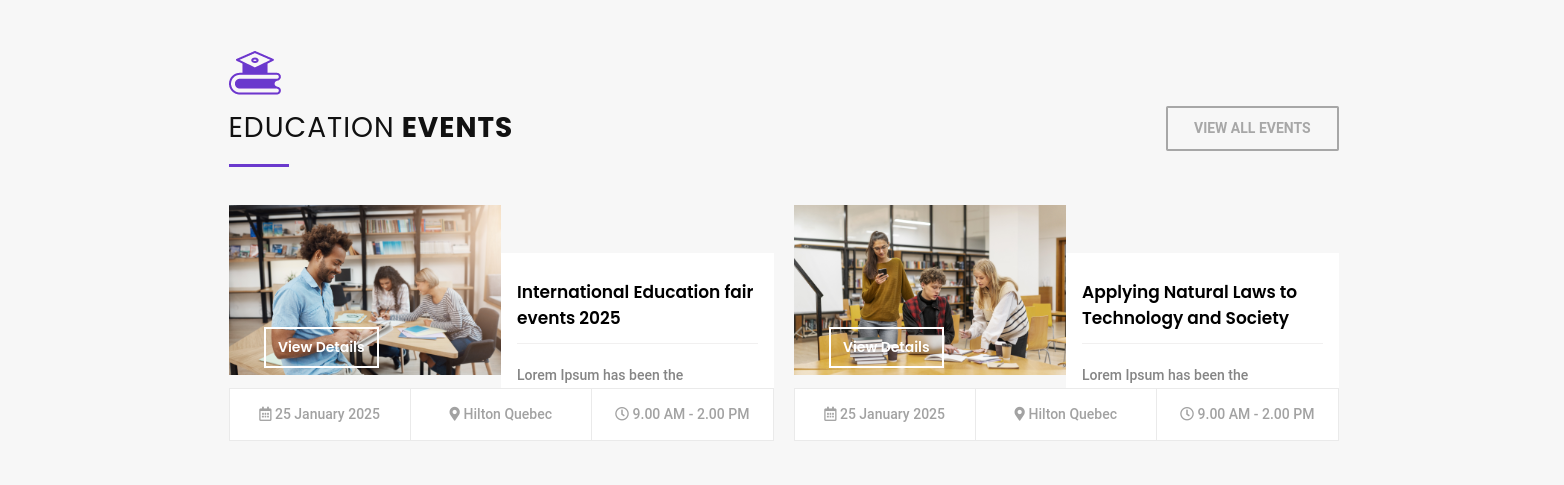Click the graduation cap books icon
Viewport: 1564px width, 485px height.
click(x=255, y=73)
